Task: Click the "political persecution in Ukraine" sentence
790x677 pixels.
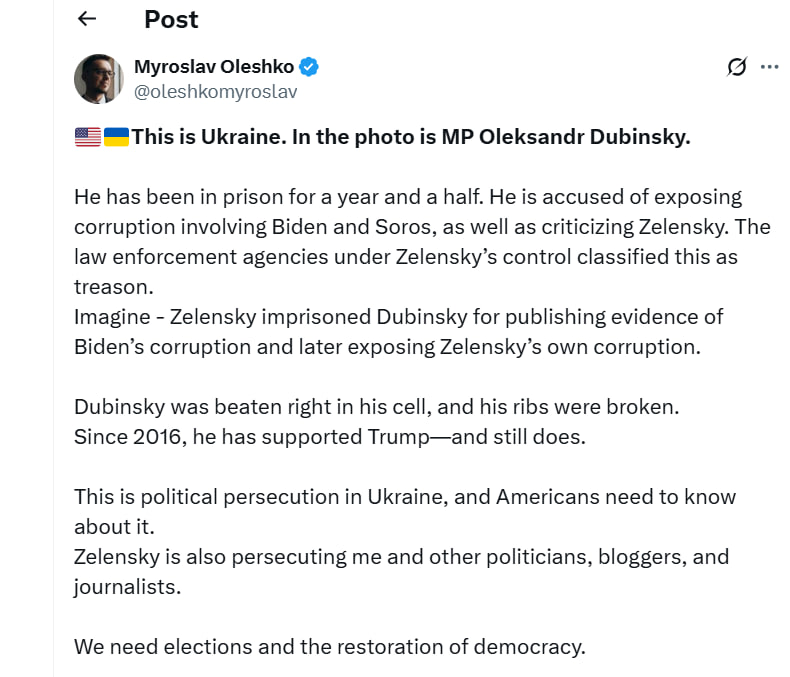Action: (x=405, y=512)
